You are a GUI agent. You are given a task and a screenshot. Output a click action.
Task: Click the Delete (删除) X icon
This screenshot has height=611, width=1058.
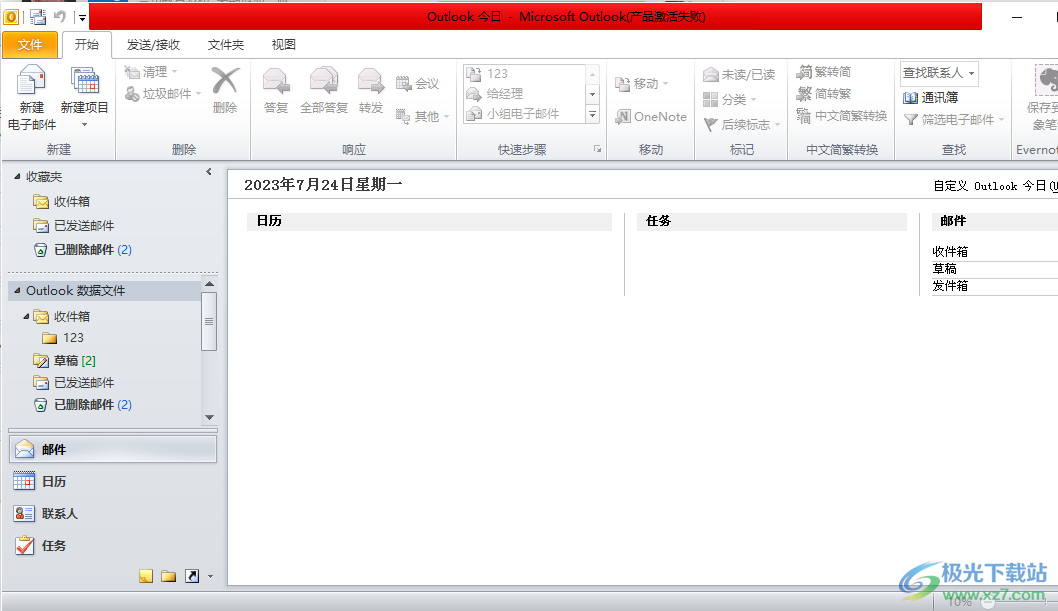(x=225, y=80)
